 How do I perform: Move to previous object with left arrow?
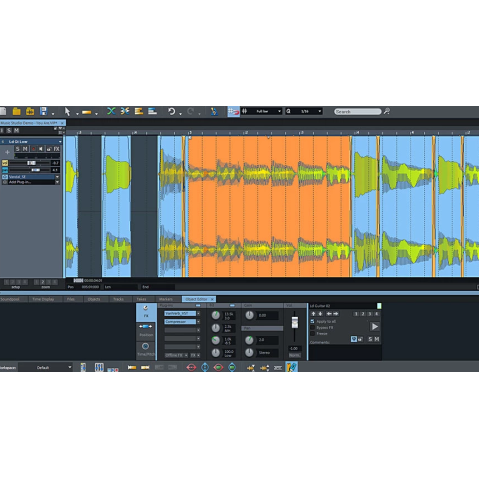tap(329, 314)
